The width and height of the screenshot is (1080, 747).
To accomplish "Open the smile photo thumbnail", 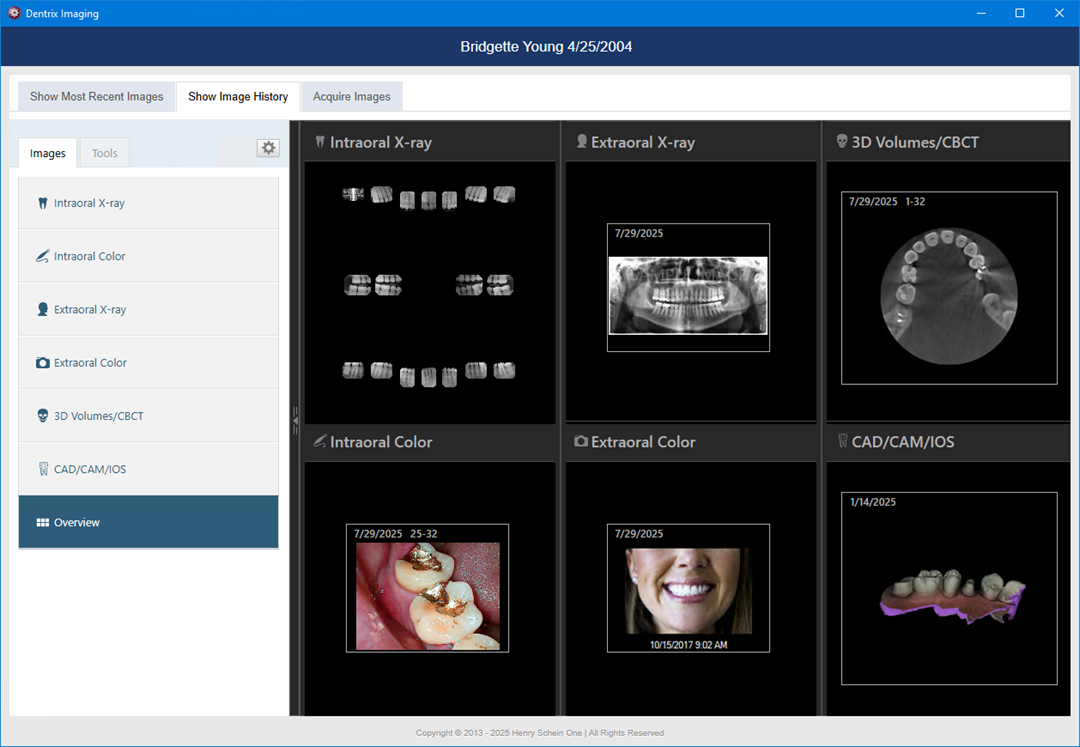I will tap(688, 588).
